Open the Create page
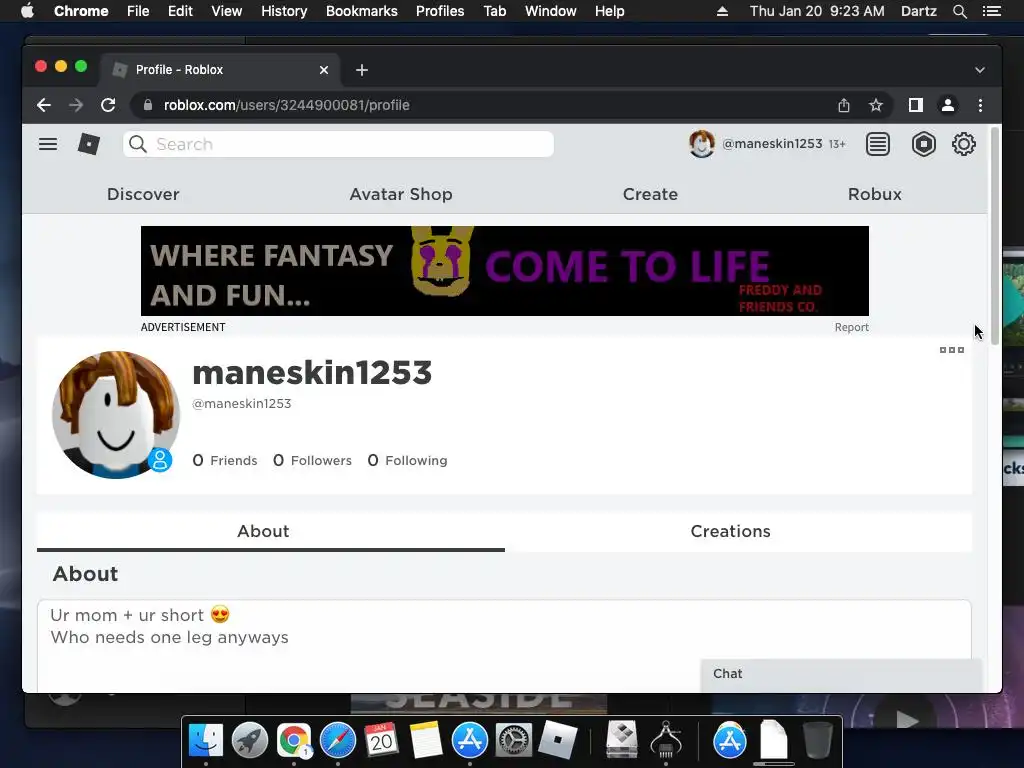The image size is (1024, 768). 650,194
